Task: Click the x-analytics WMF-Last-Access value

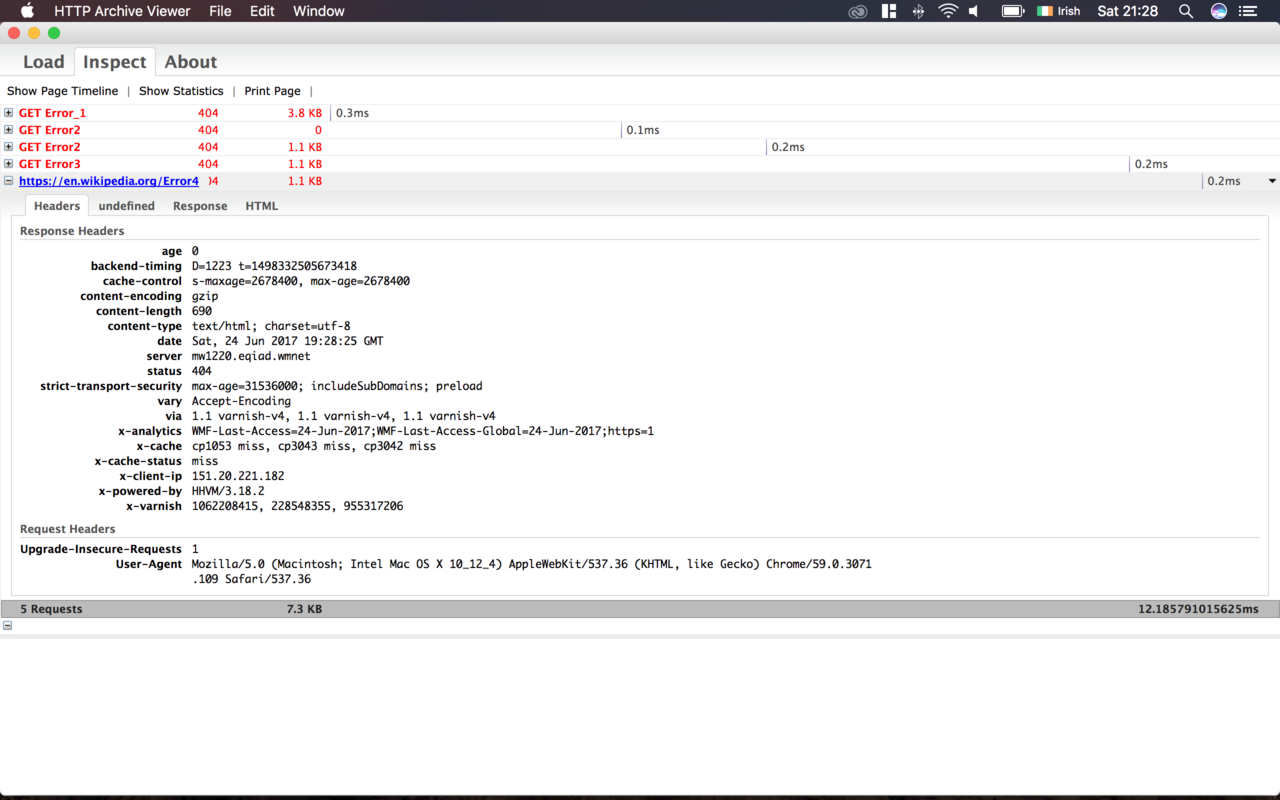Action: click(x=423, y=431)
